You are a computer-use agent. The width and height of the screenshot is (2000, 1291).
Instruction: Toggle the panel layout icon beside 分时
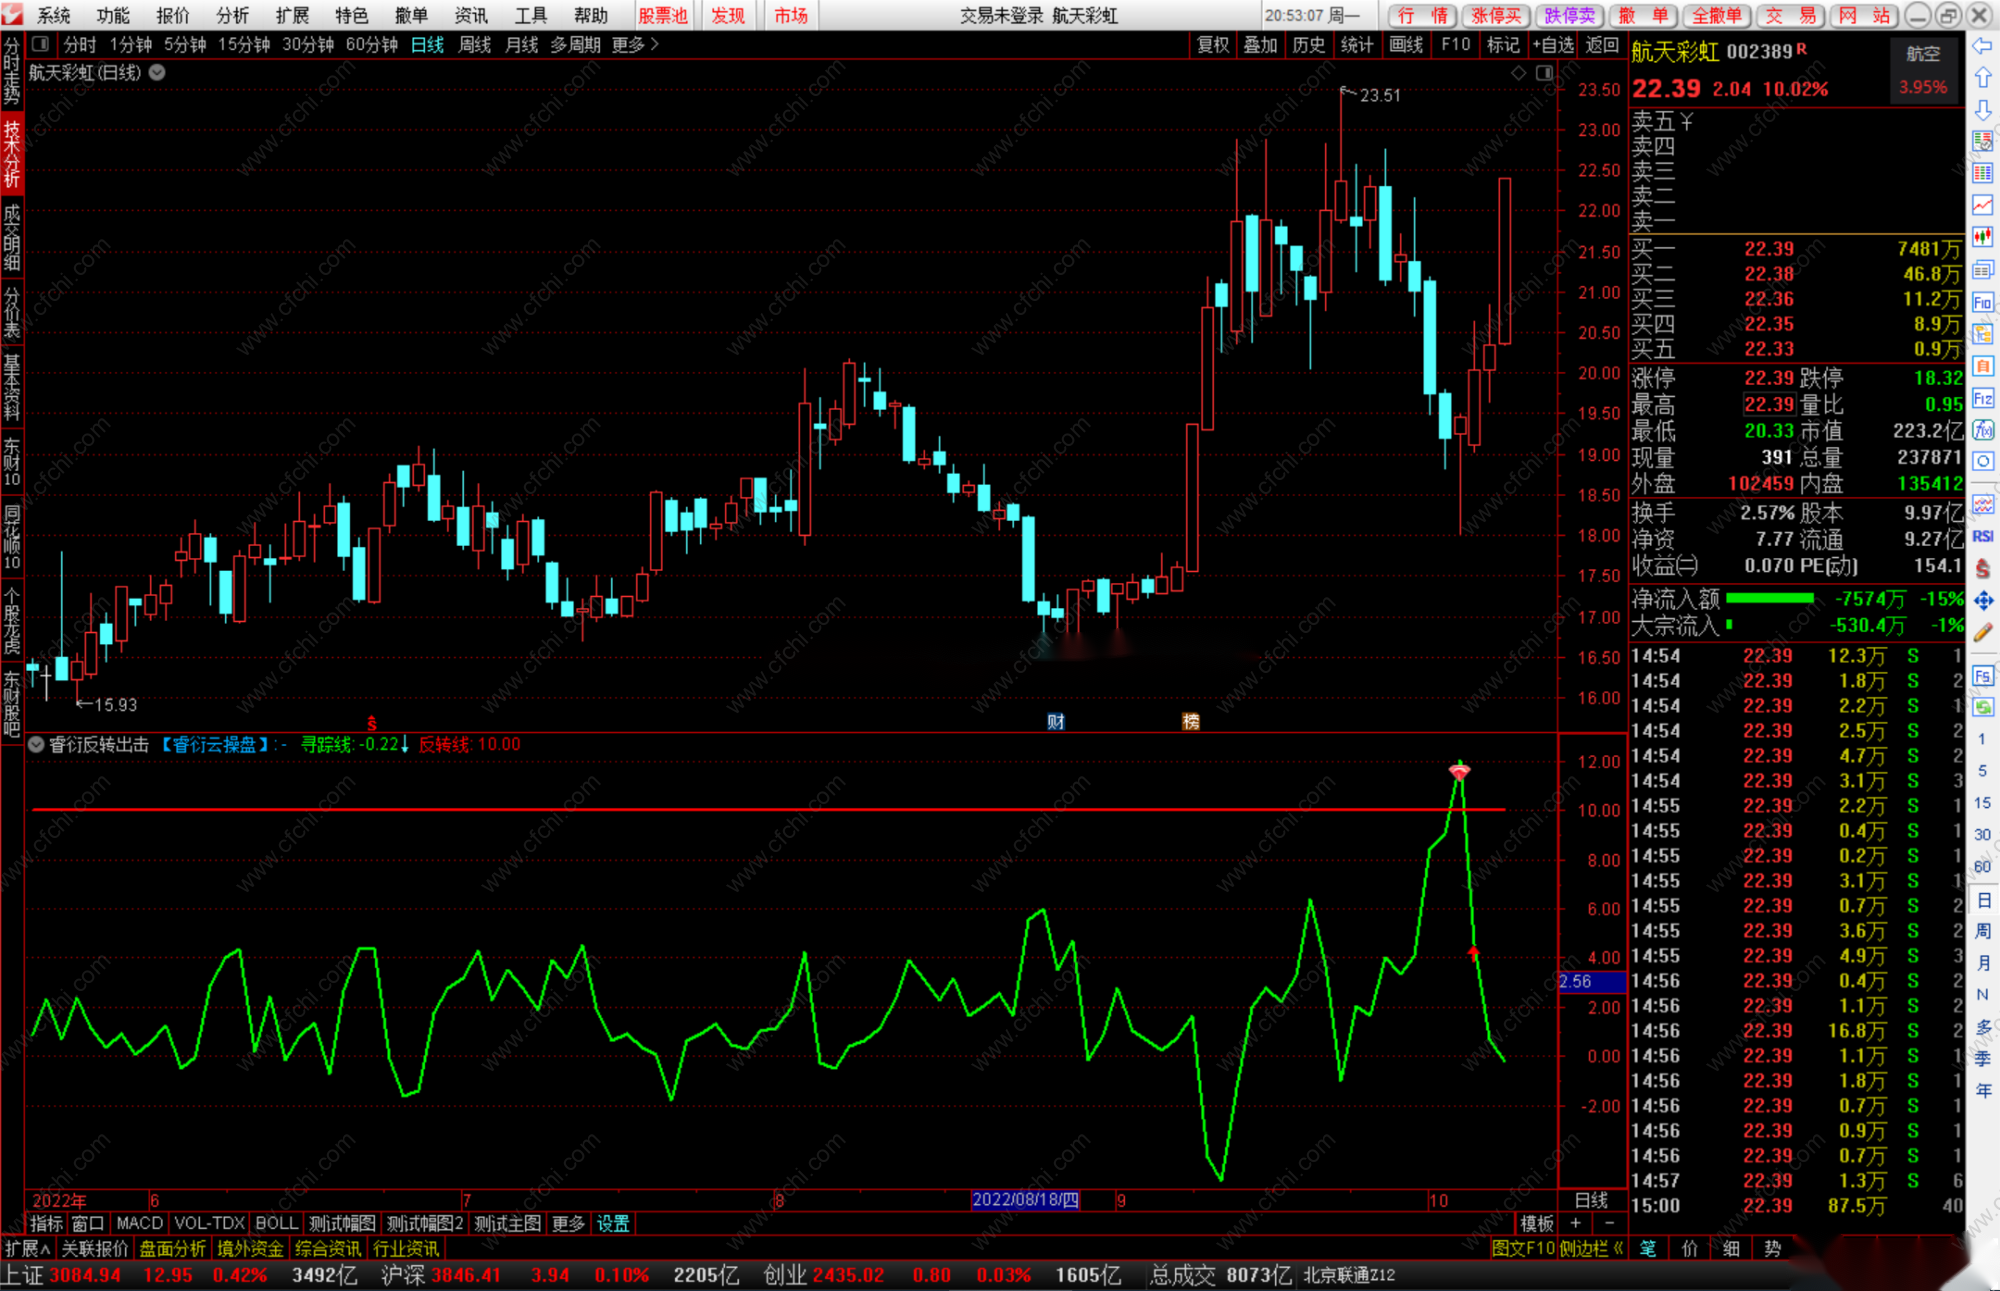point(40,44)
